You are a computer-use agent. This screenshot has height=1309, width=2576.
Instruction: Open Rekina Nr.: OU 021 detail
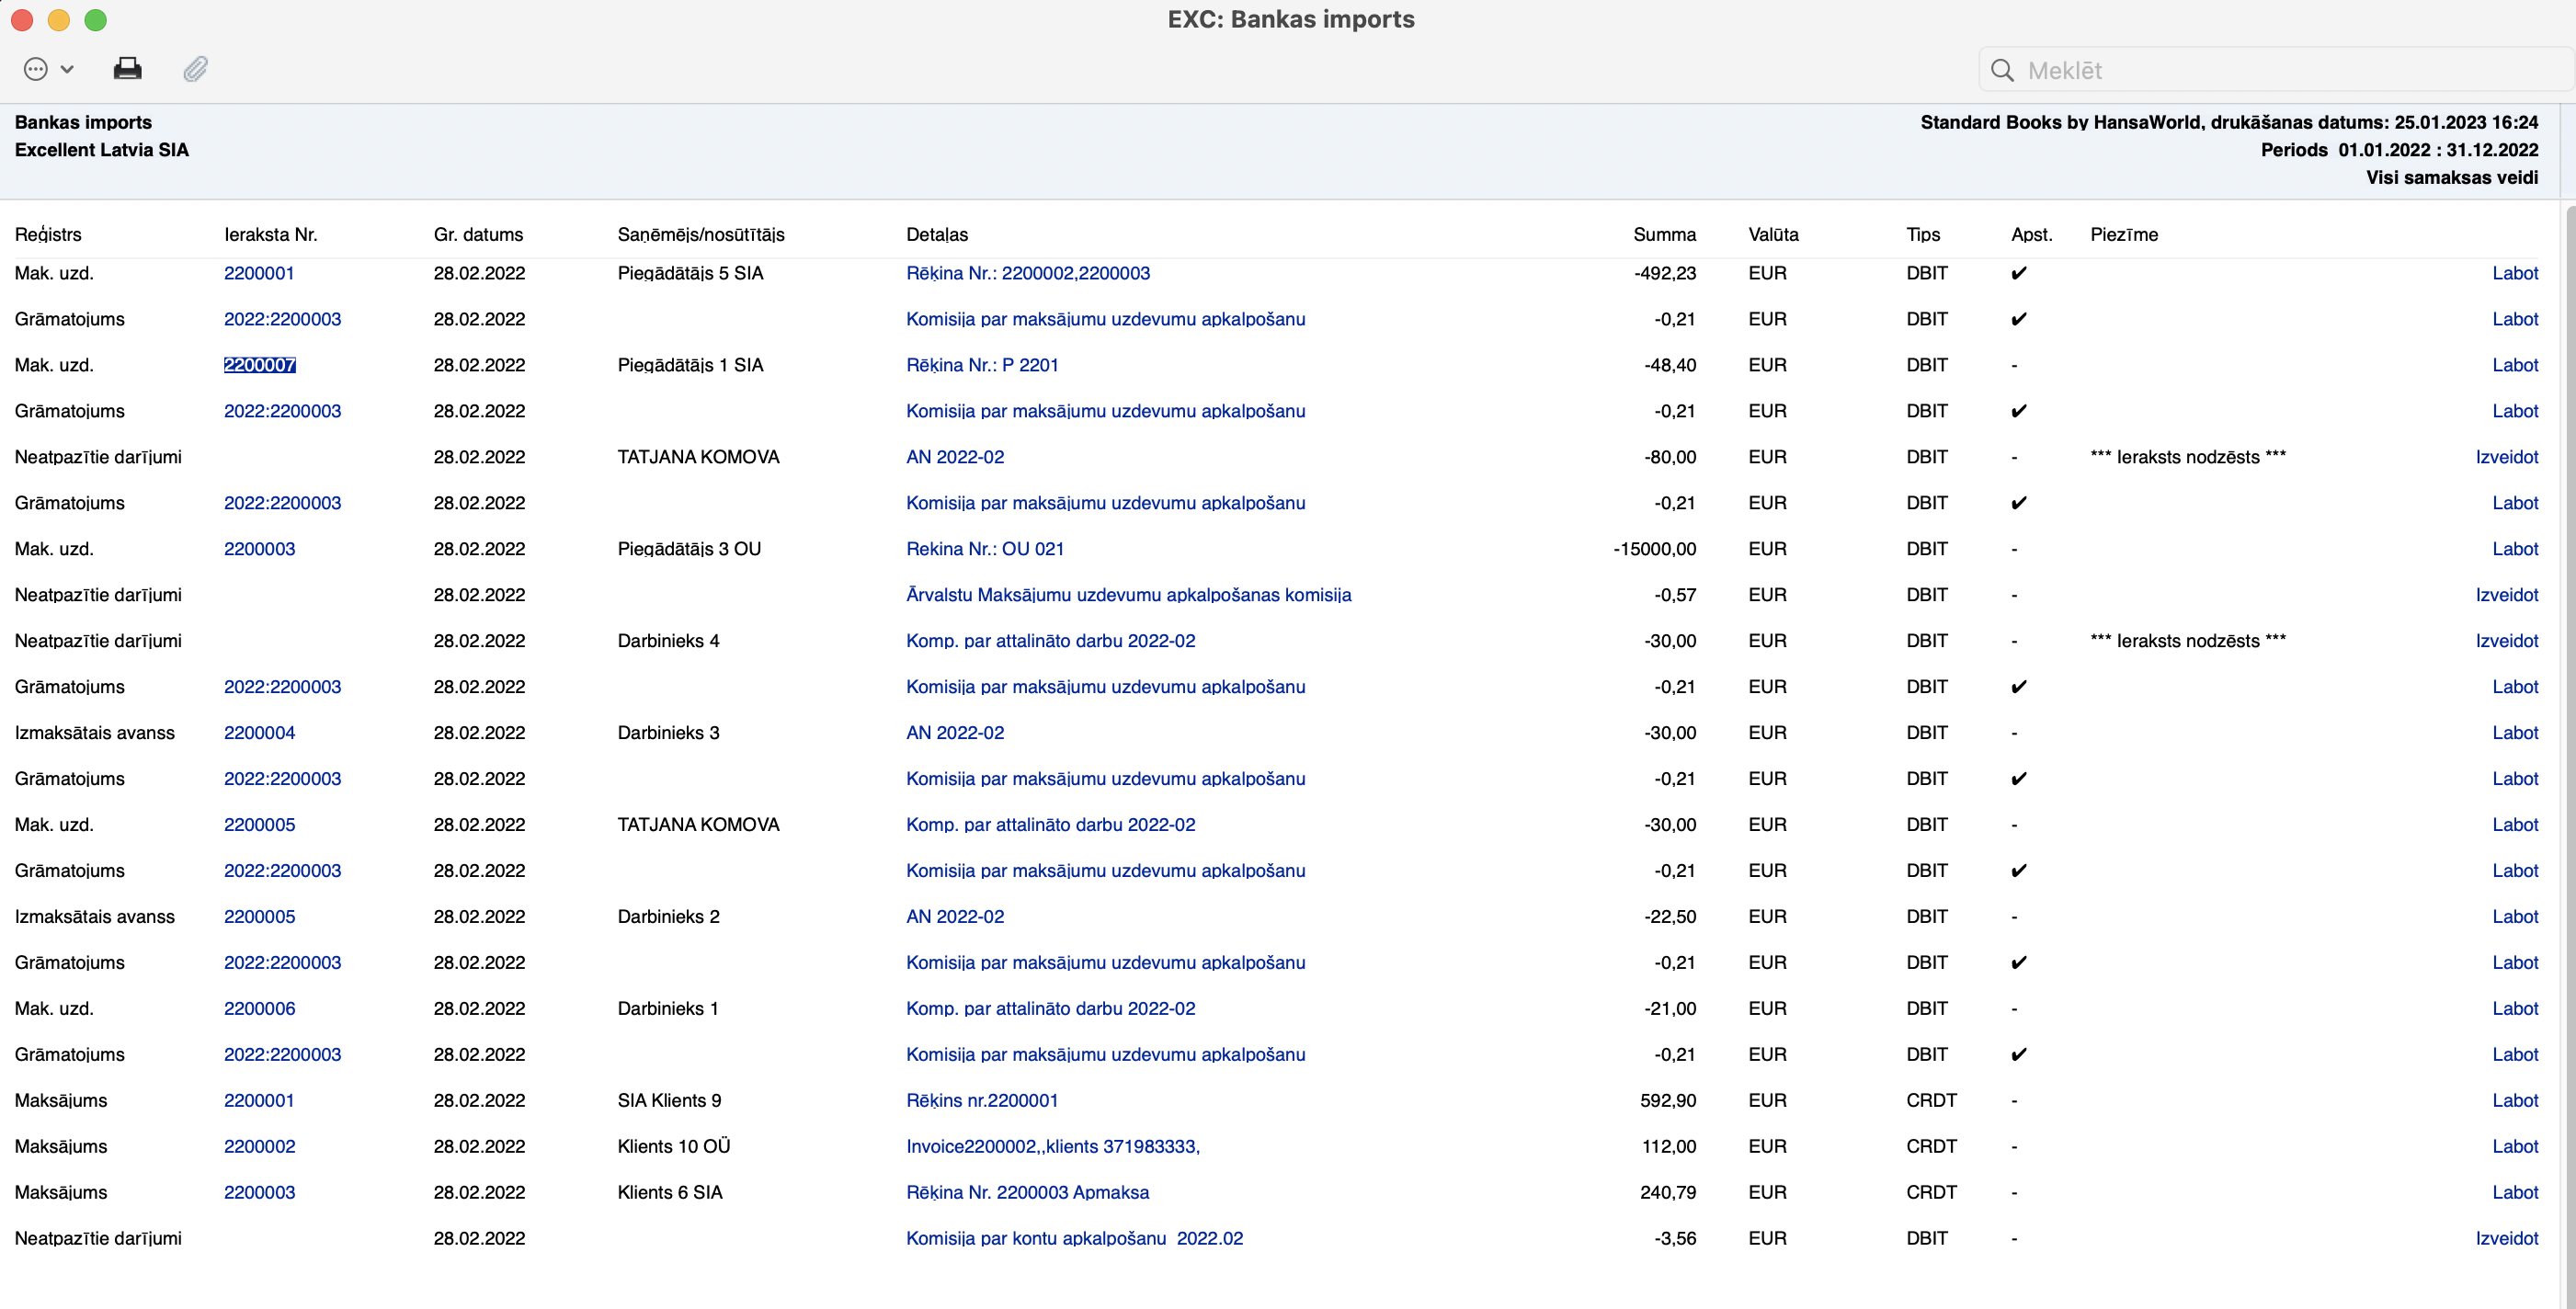[984, 549]
